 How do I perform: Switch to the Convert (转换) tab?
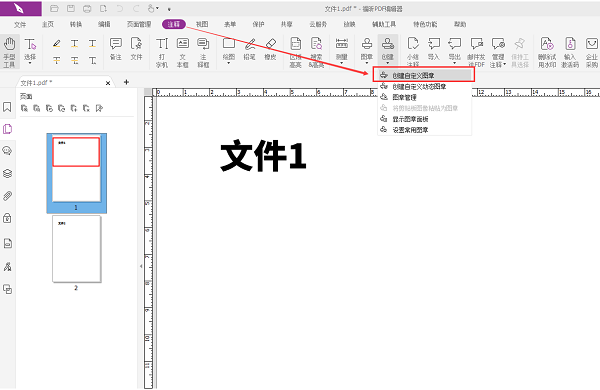[x=76, y=24]
